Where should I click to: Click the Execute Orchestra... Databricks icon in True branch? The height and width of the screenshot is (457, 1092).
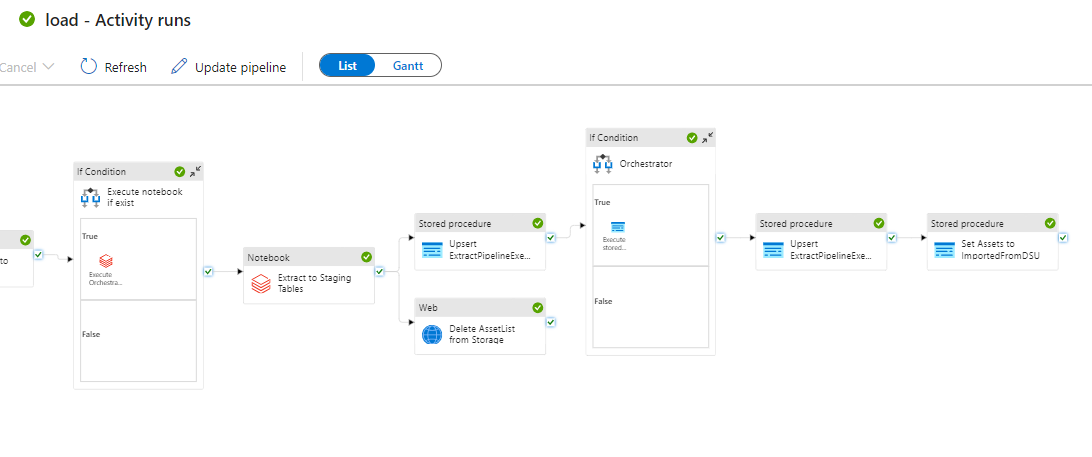[x=106, y=261]
